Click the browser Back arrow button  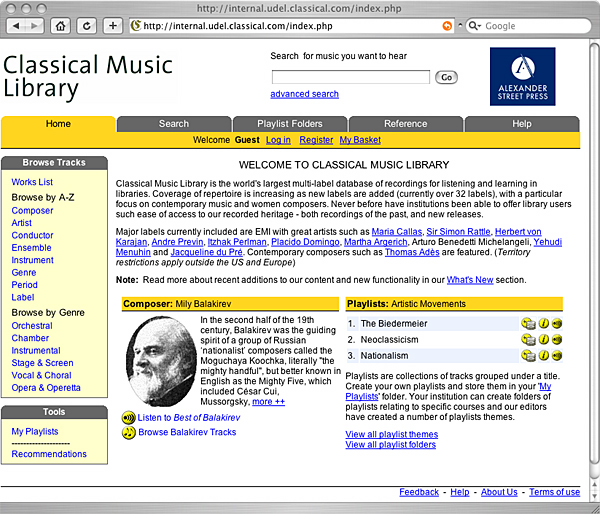click(x=16, y=26)
